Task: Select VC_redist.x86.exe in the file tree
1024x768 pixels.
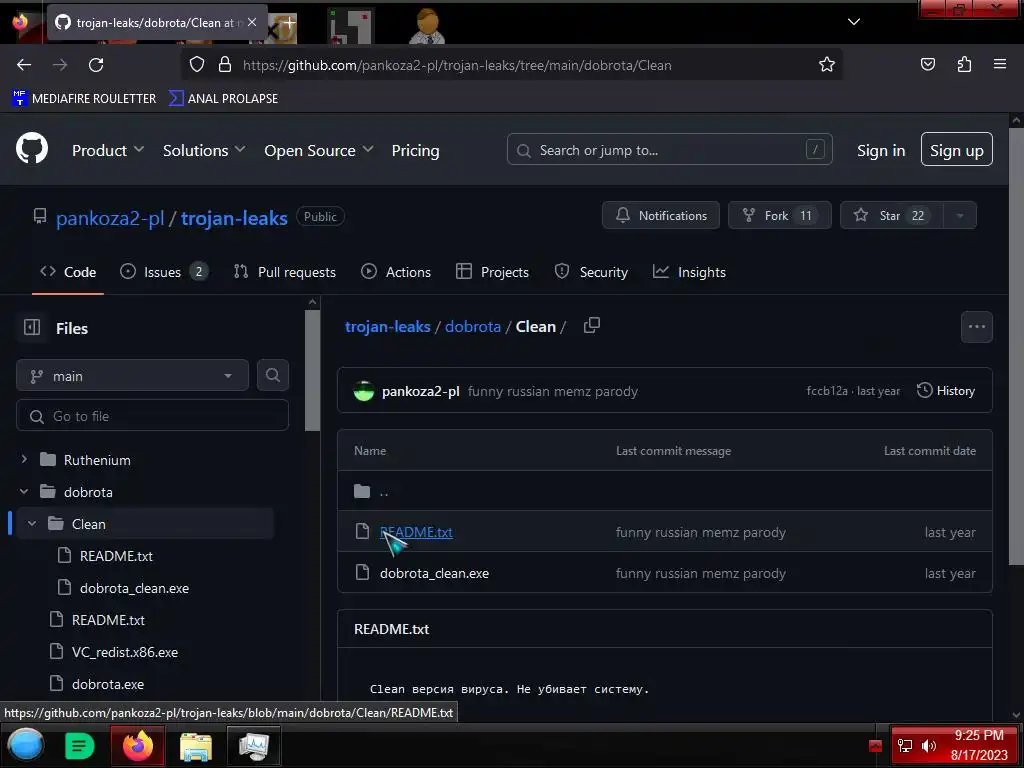Action: coord(125,652)
